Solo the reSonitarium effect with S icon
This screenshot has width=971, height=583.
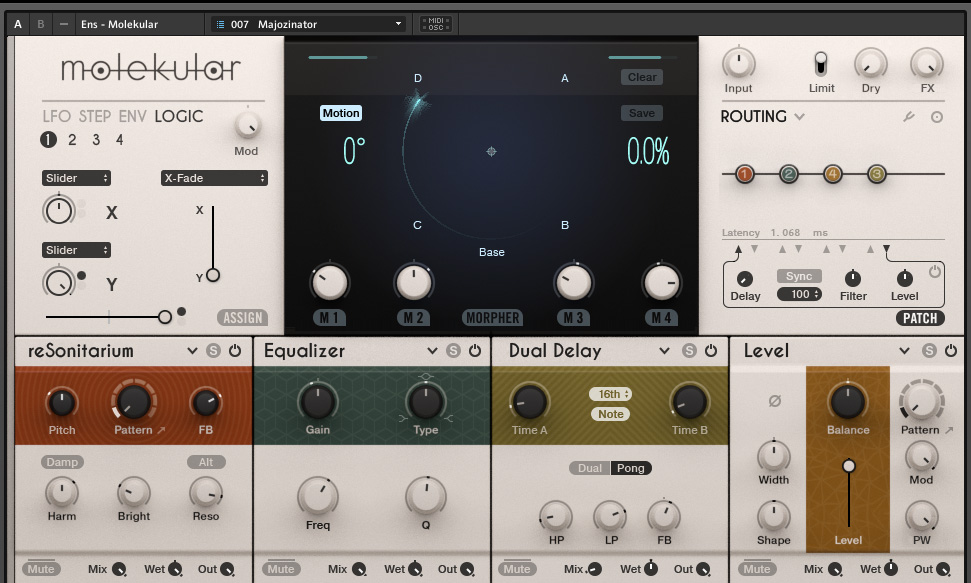coord(214,351)
